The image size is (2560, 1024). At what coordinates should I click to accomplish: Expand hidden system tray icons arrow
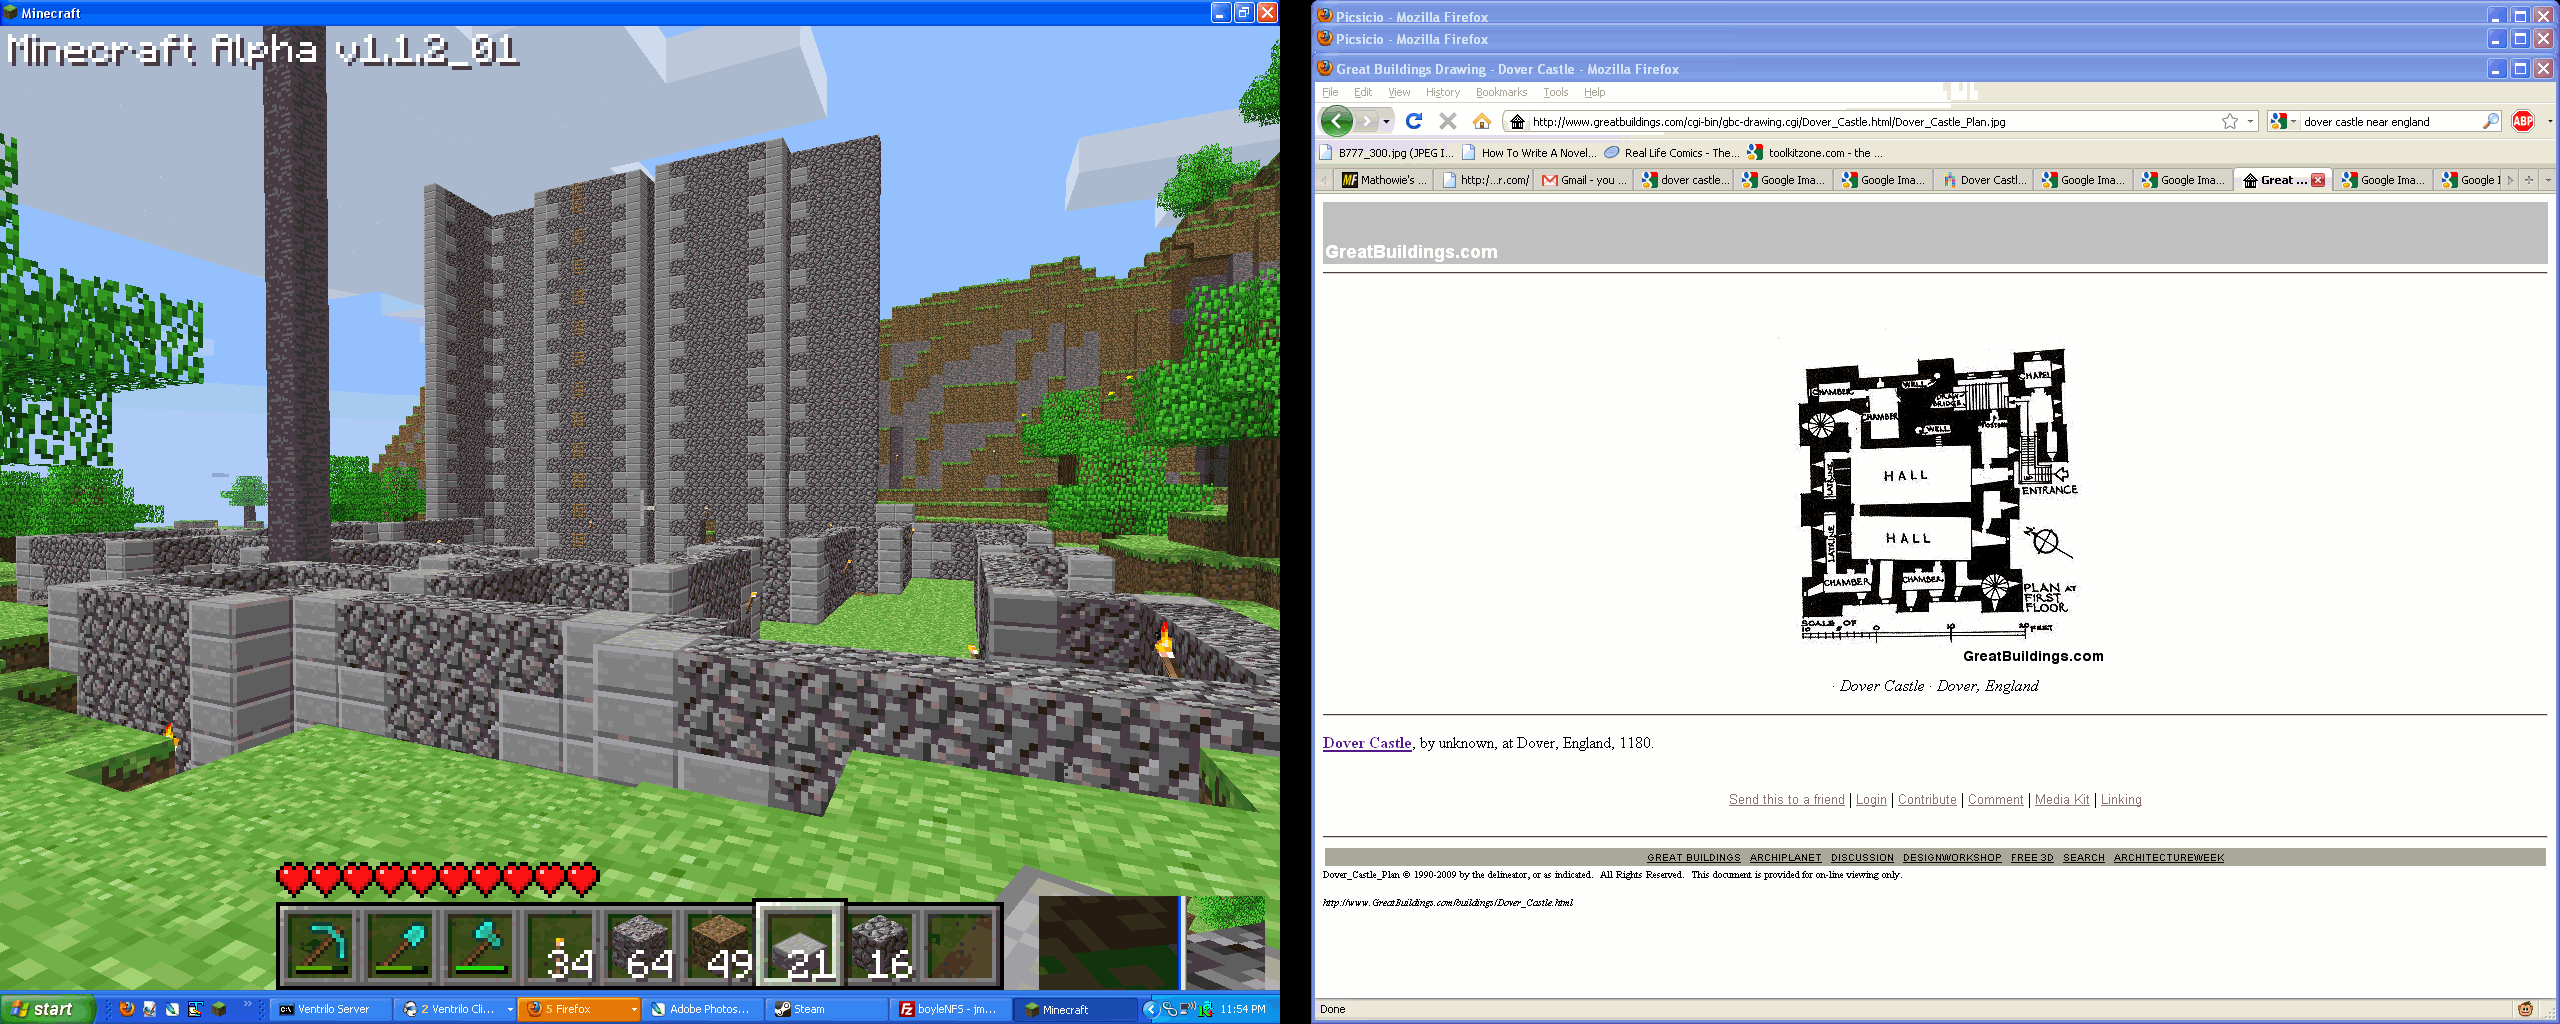pyautogui.click(x=1150, y=1009)
